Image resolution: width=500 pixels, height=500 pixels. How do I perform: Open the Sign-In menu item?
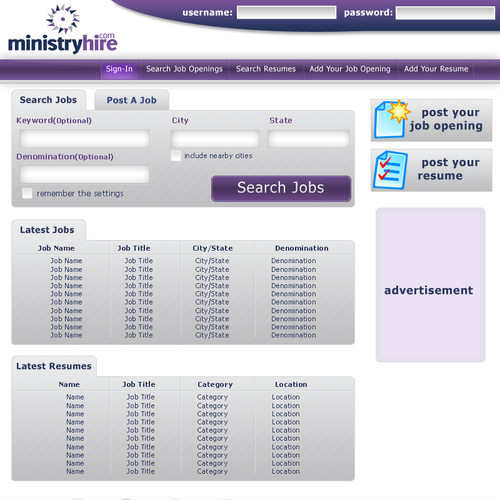pyautogui.click(x=119, y=69)
